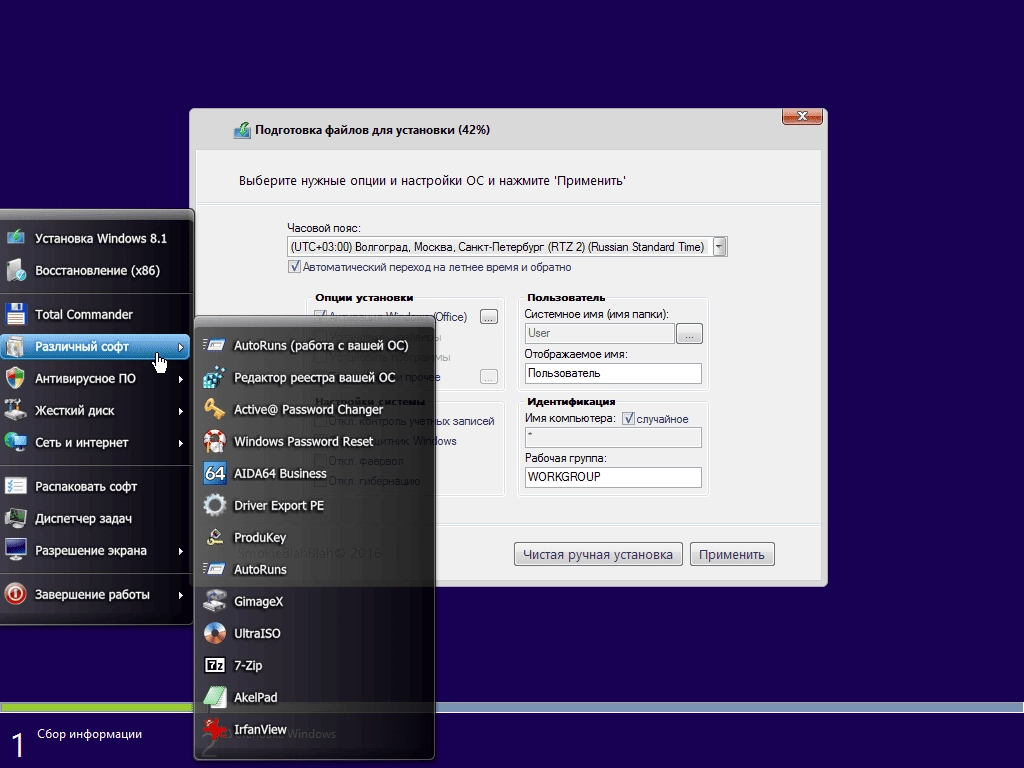Click the 7-Zip icon
The width and height of the screenshot is (1024, 768).
(214, 665)
